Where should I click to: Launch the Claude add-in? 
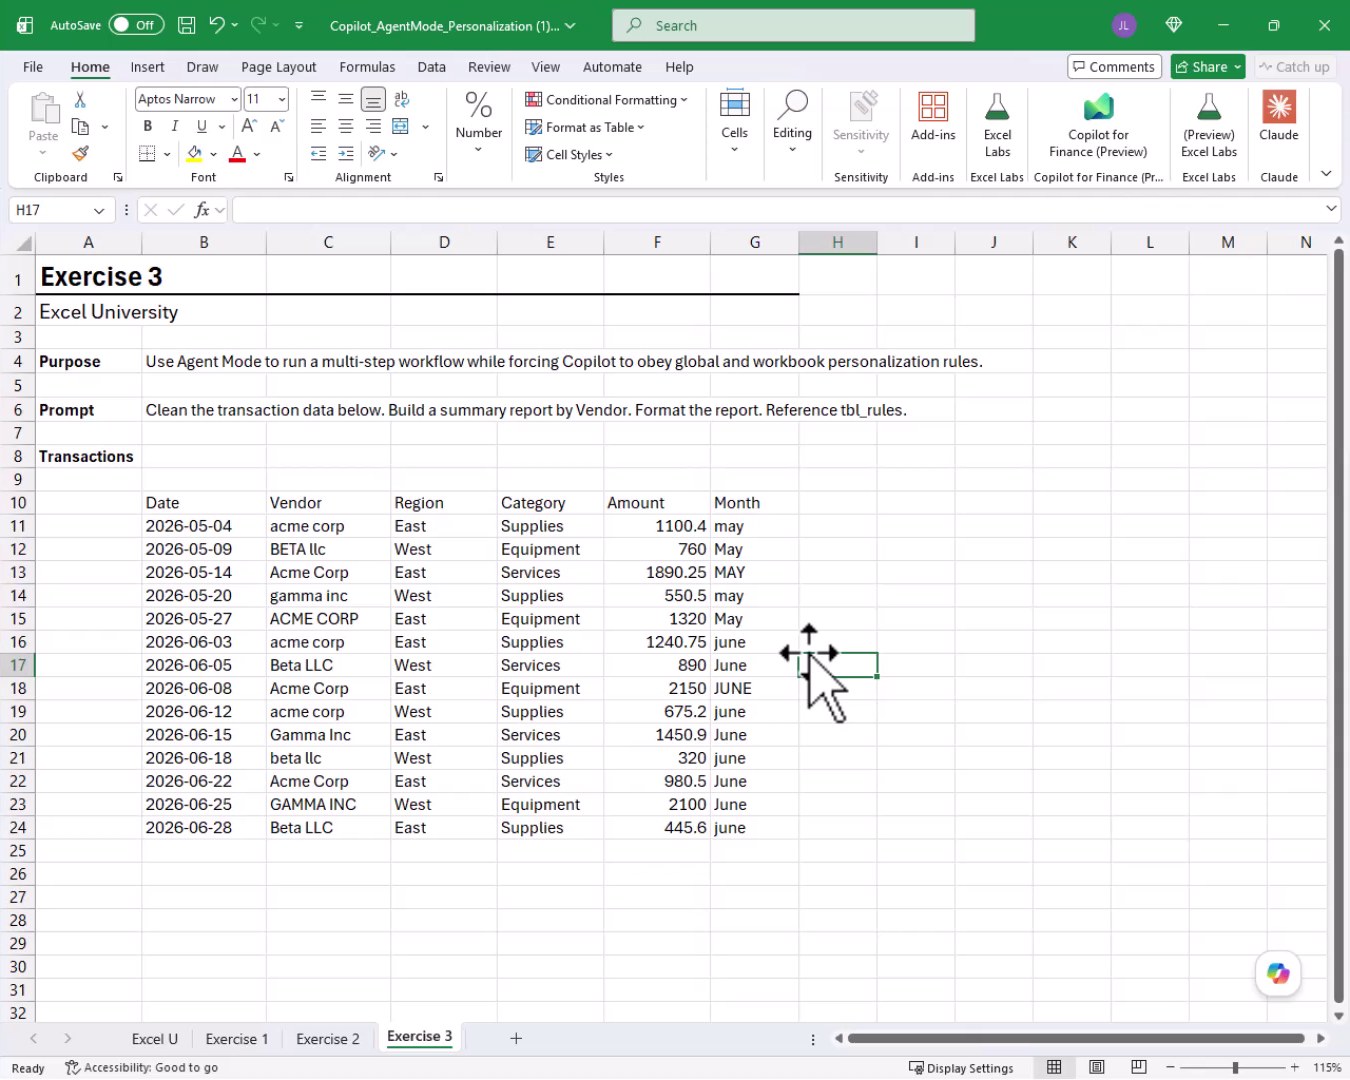point(1278,118)
